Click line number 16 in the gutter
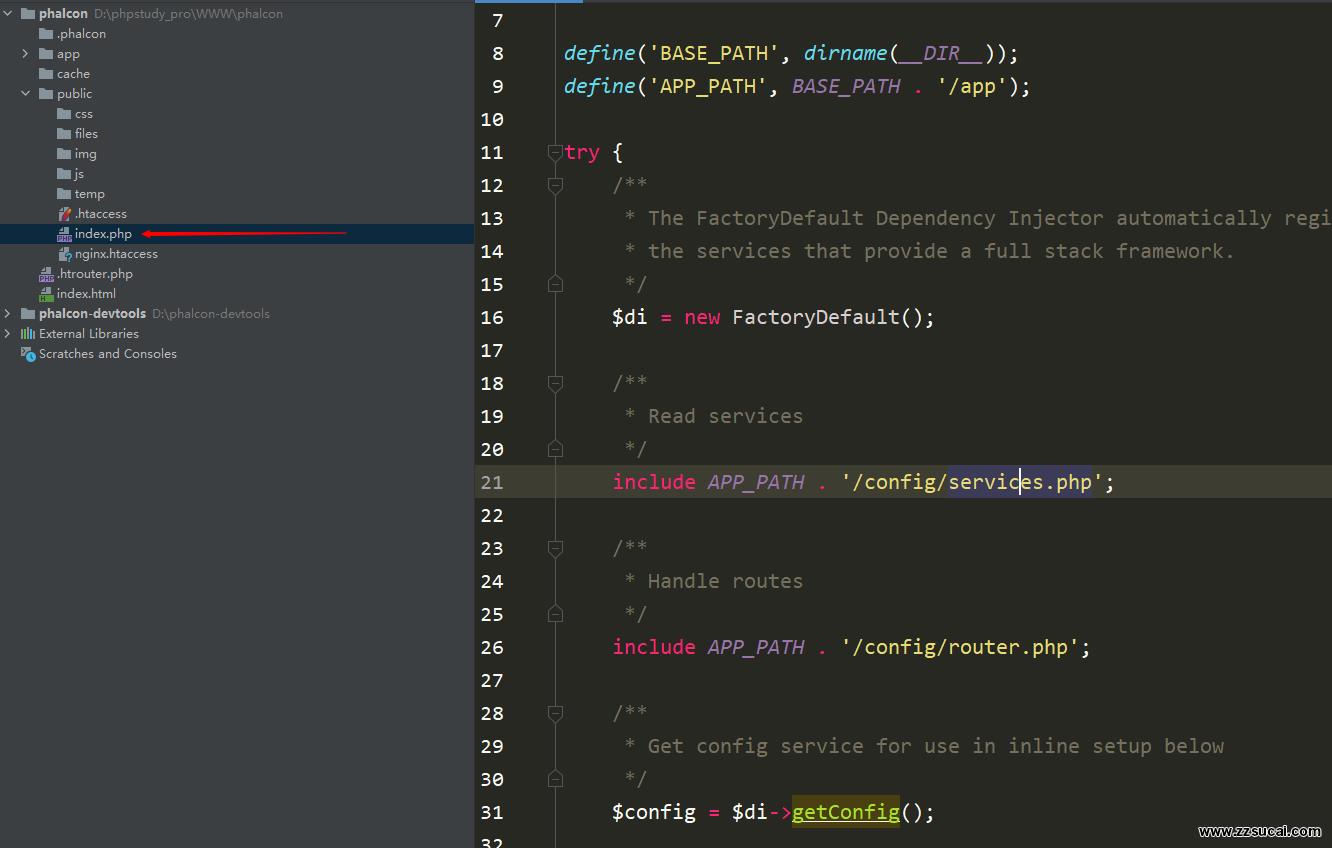Viewport: 1332px width, 848px height. click(x=492, y=317)
